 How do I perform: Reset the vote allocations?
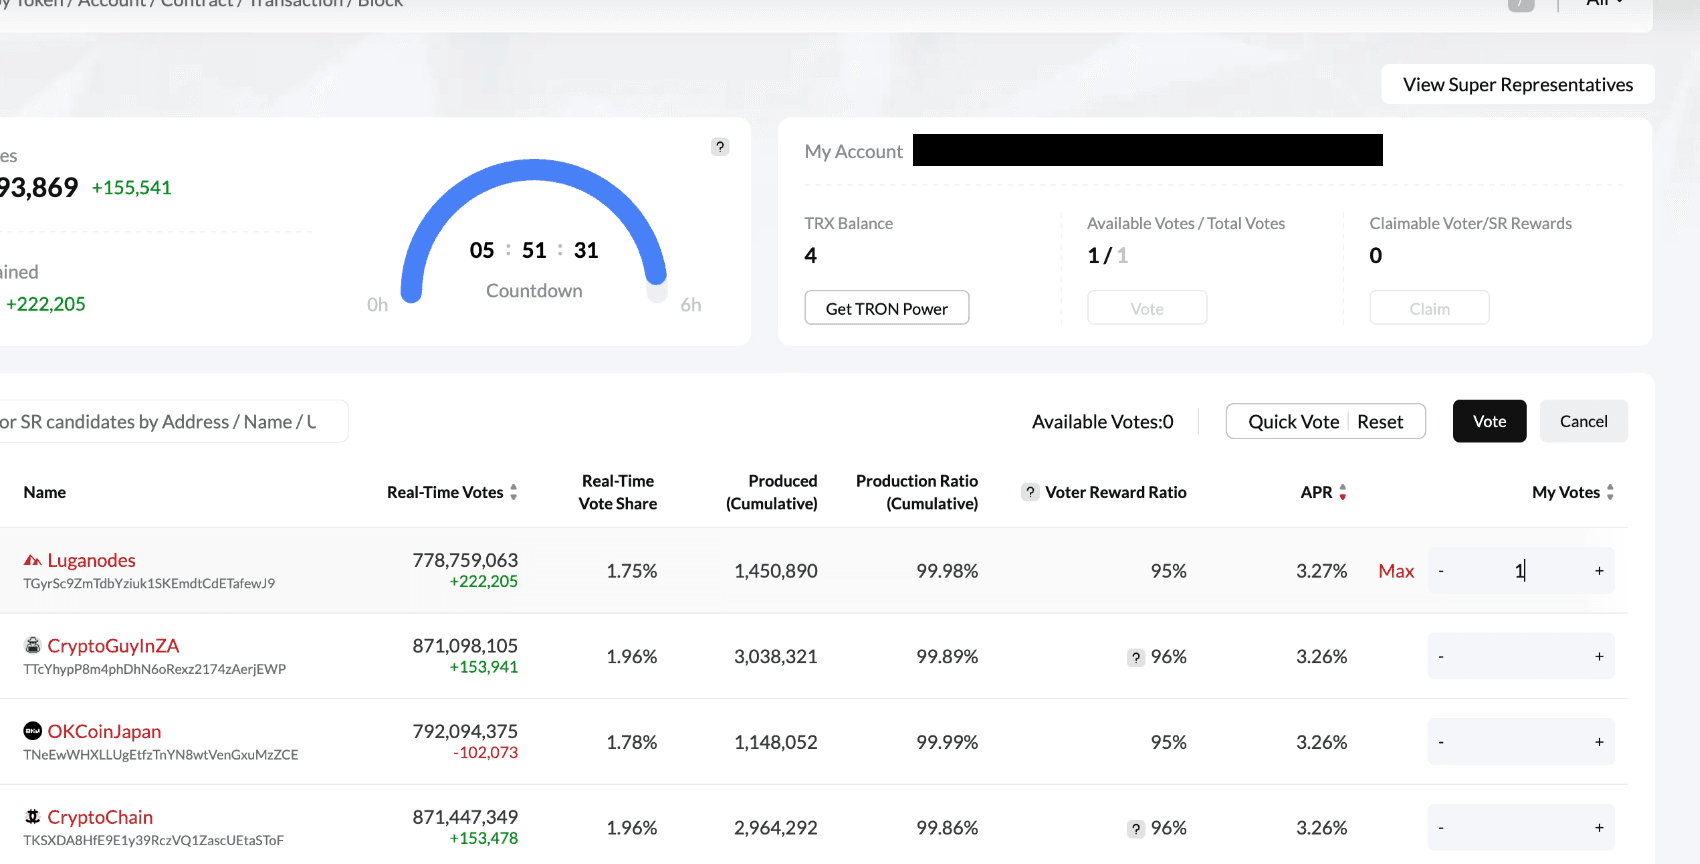pos(1380,422)
